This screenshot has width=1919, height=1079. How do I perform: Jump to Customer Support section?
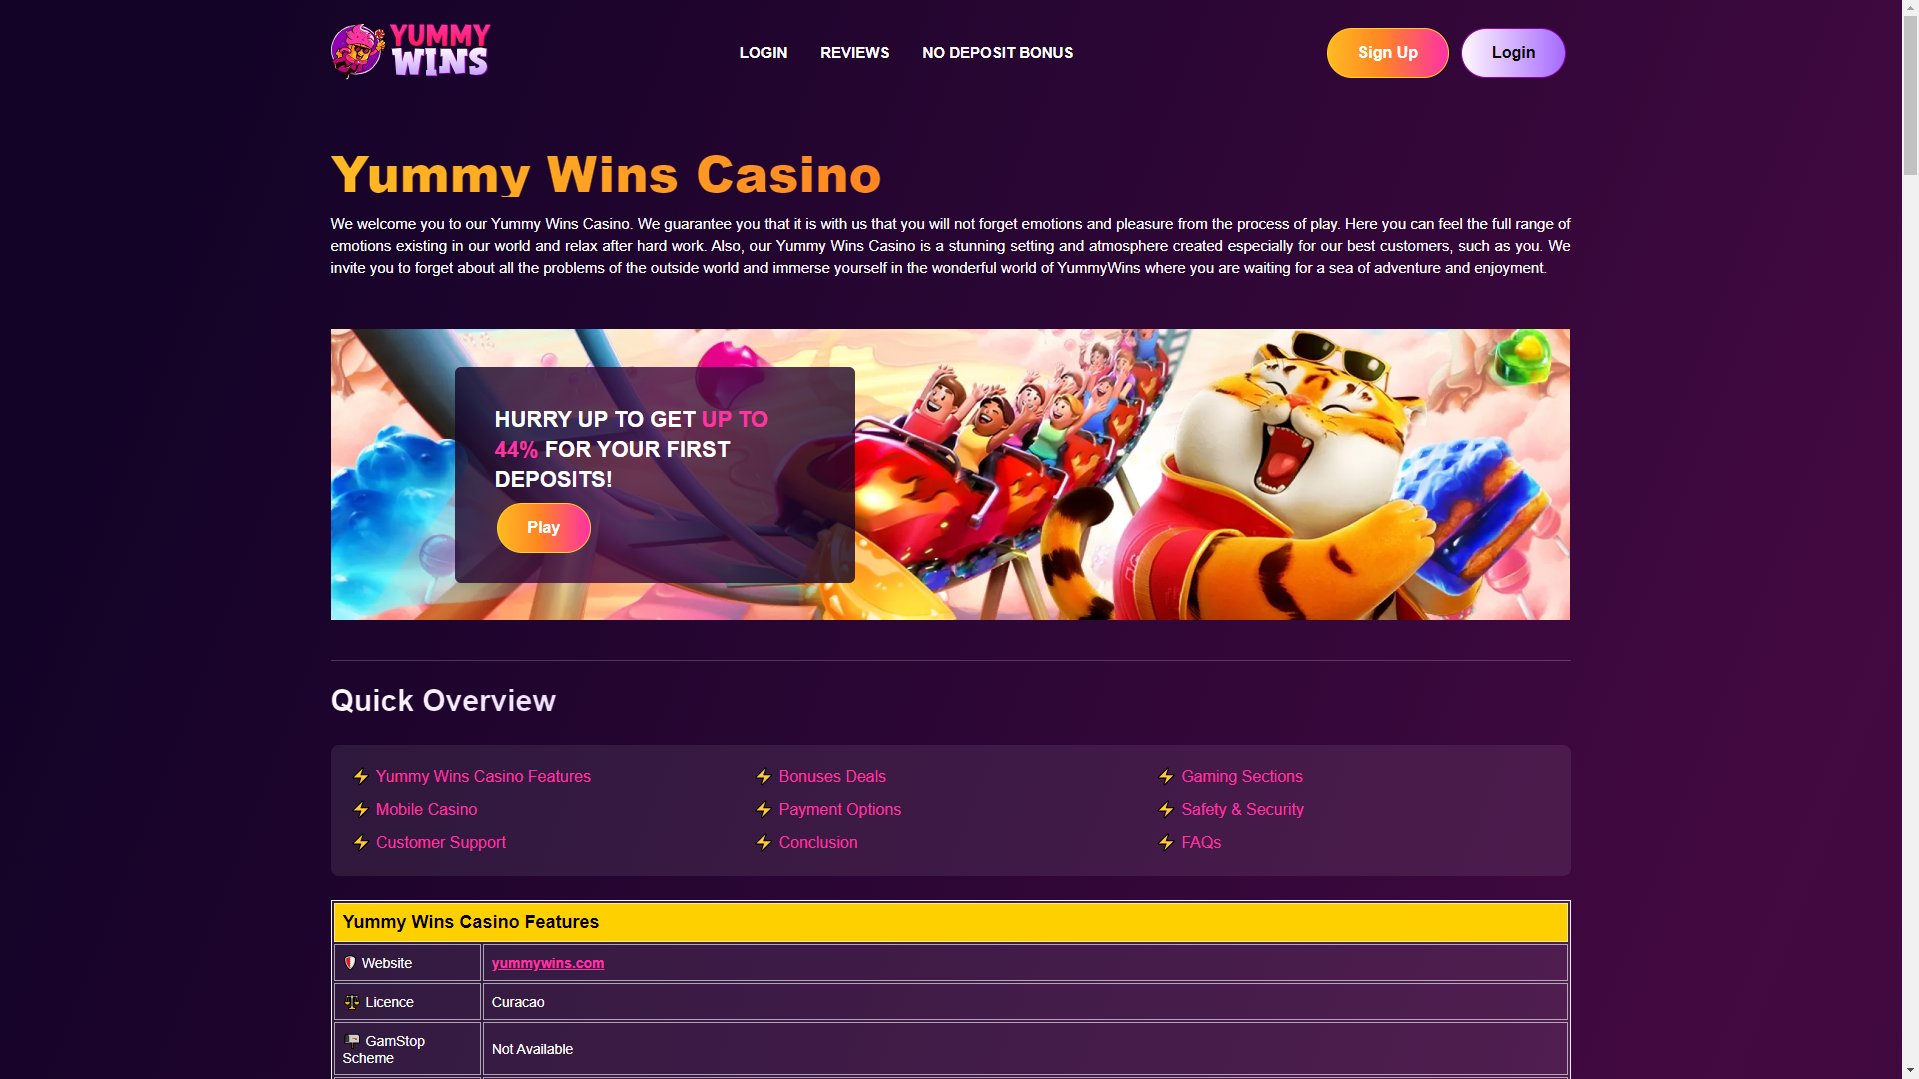tap(441, 843)
